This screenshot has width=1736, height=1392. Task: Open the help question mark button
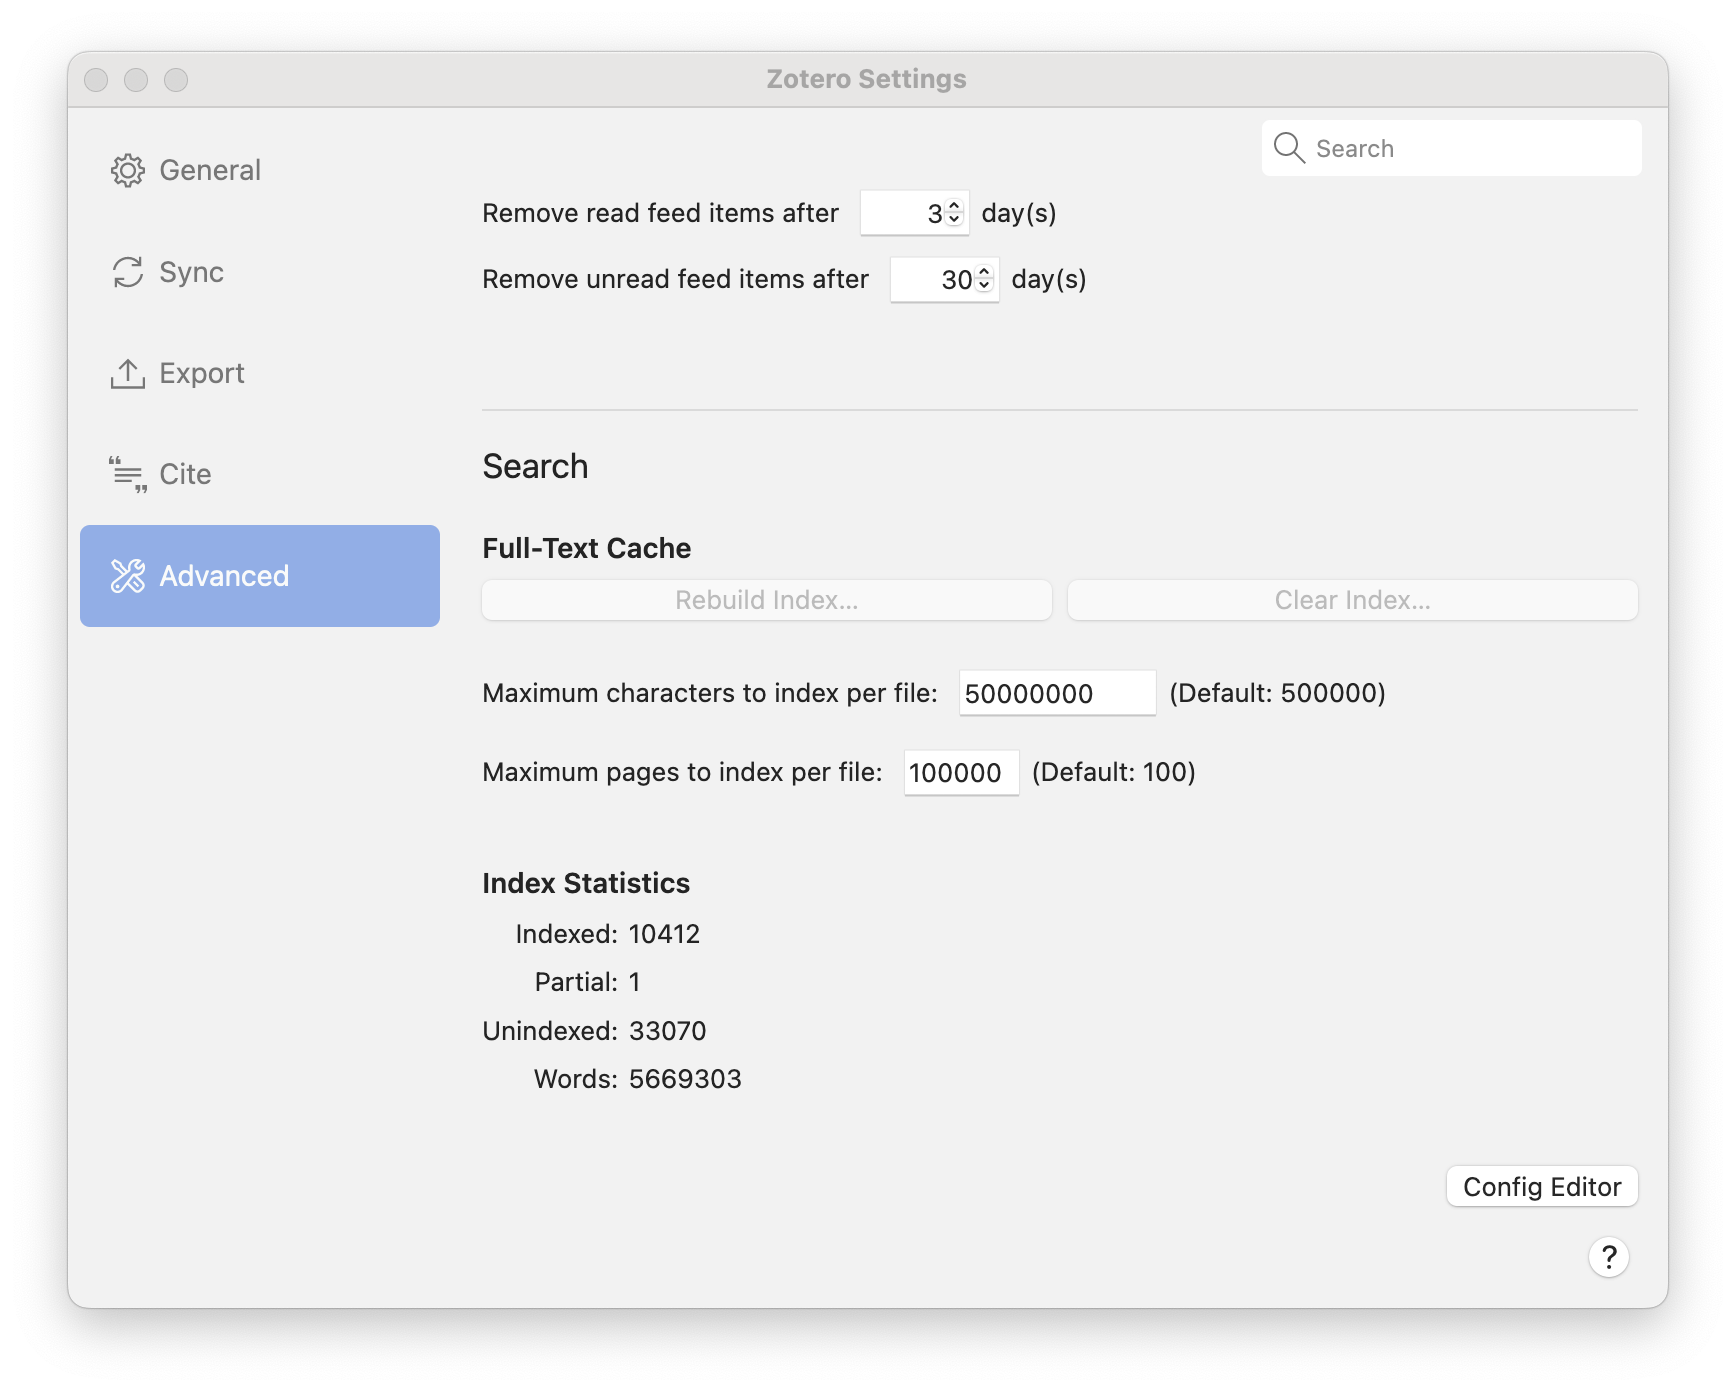1608,1257
